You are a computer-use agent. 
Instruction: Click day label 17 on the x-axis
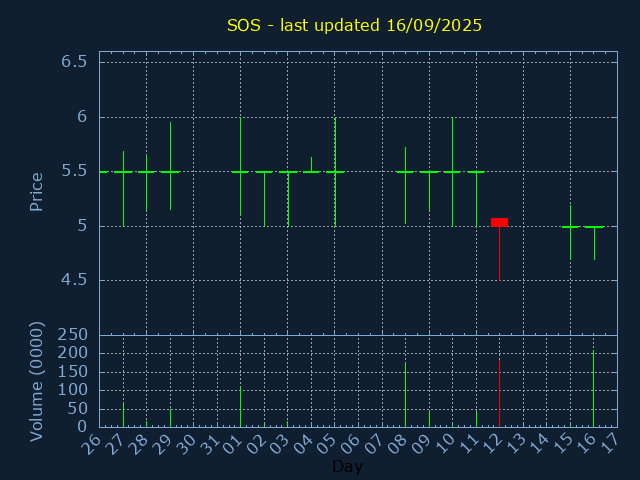click(609, 444)
